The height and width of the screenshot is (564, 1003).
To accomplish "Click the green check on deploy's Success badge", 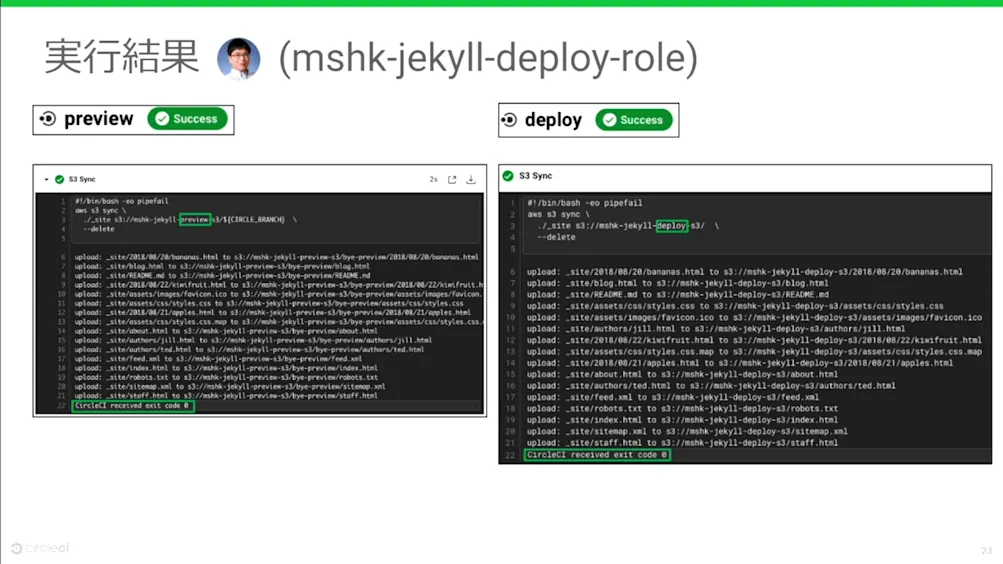I will [x=610, y=120].
